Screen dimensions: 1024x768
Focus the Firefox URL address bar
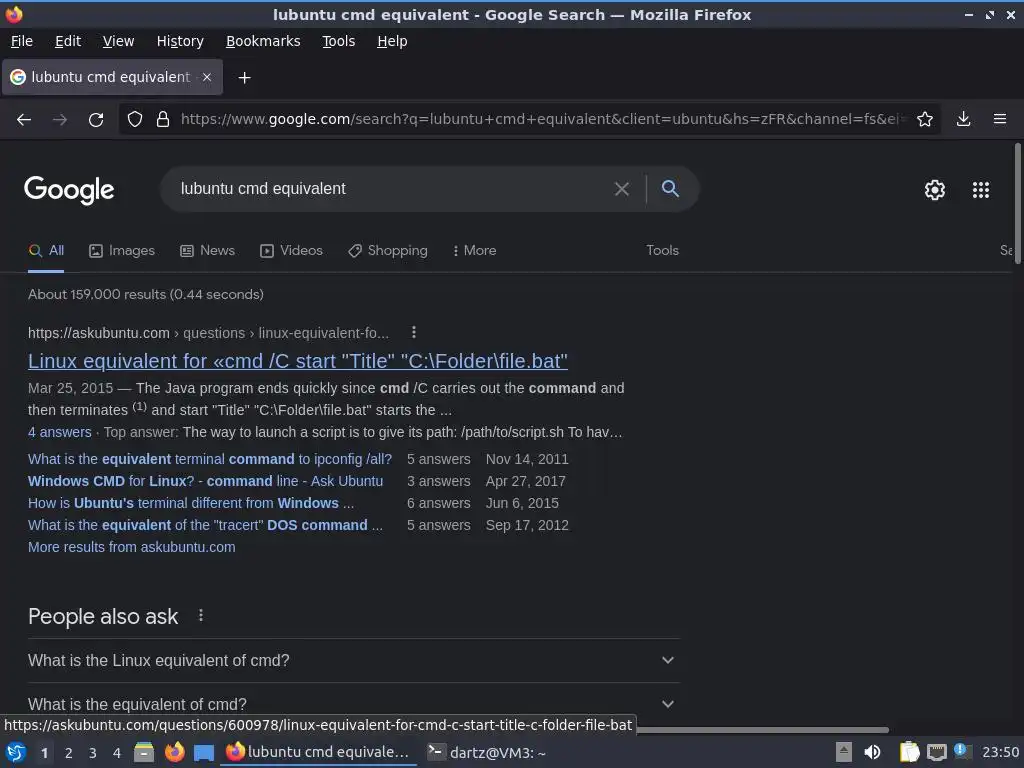click(x=542, y=119)
